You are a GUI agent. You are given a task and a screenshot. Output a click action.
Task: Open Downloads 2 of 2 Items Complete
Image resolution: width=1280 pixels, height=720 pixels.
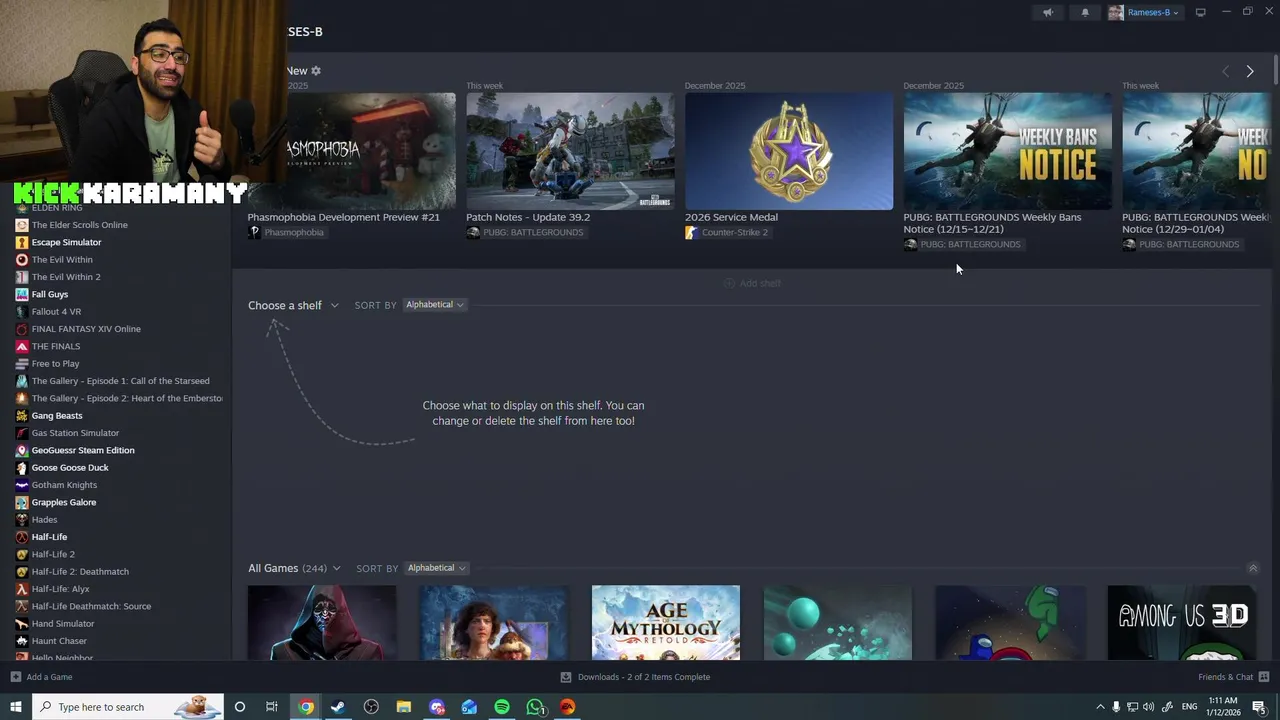click(644, 677)
